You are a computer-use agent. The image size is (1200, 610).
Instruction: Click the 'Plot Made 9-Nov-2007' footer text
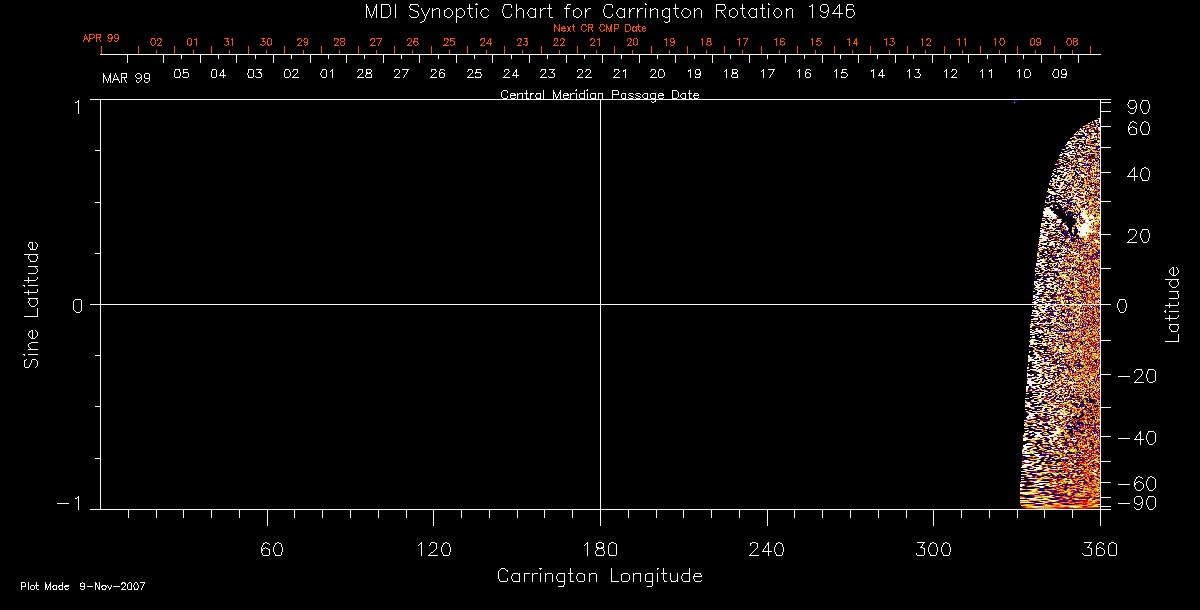click(x=83, y=587)
